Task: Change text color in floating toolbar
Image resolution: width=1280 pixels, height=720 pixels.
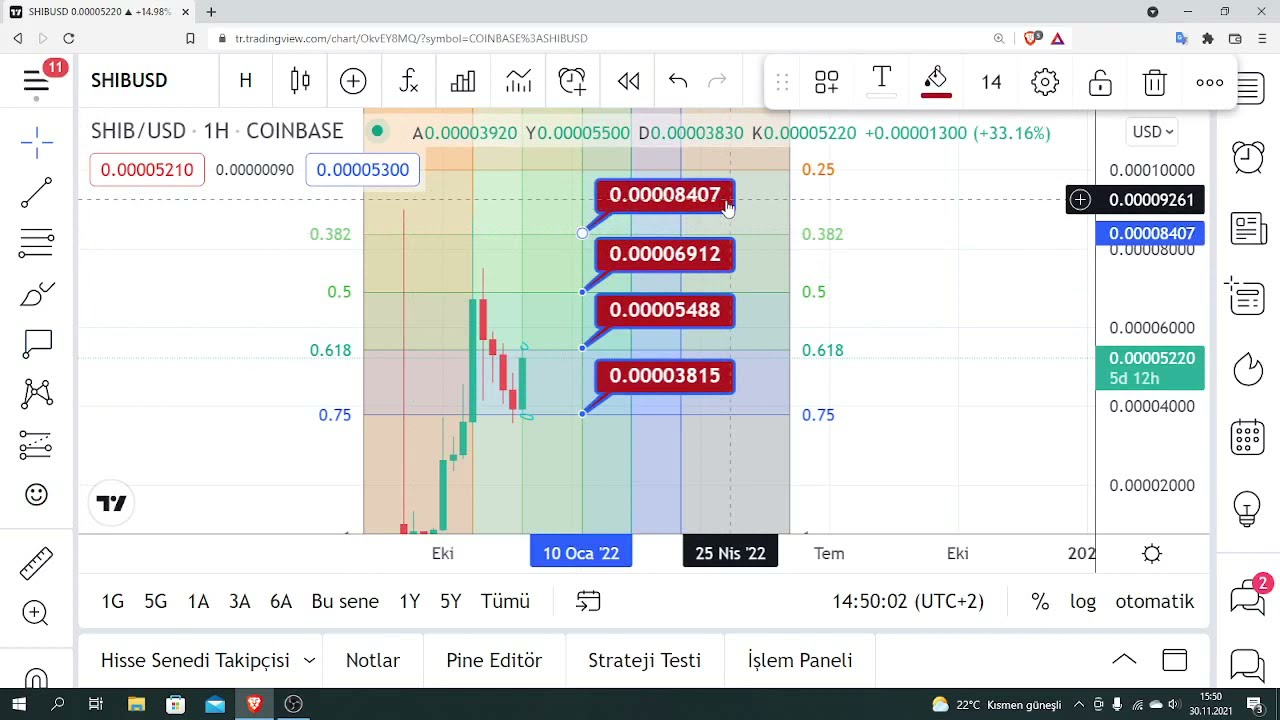Action: tap(881, 82)
